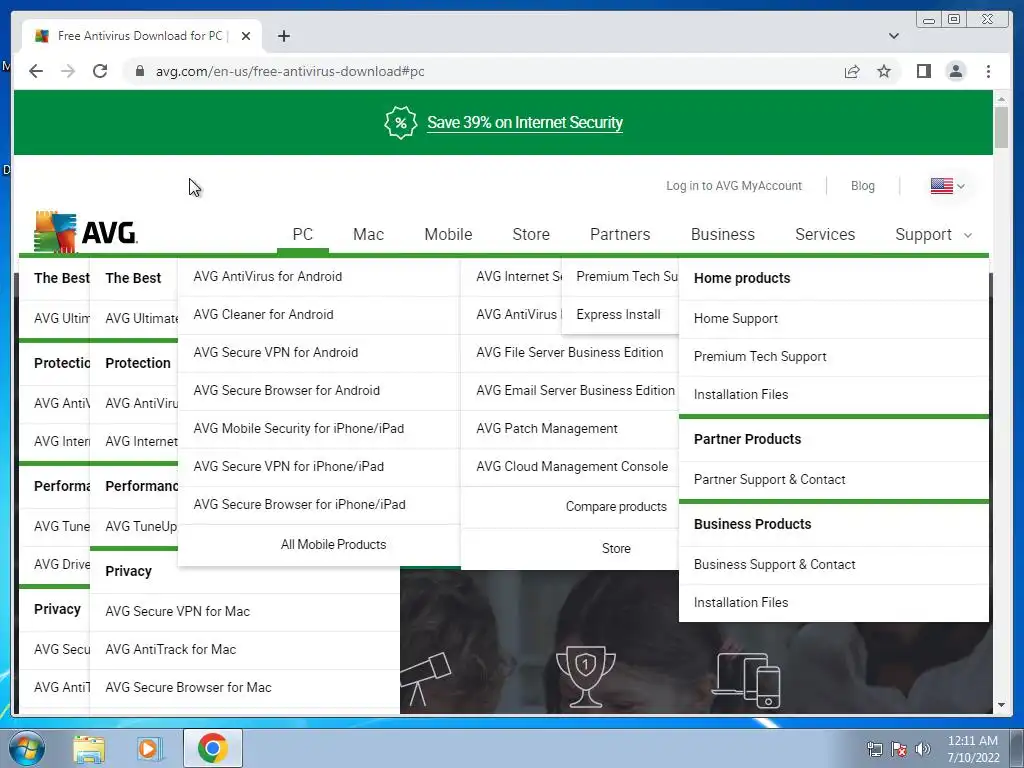1024x768 pixels.
Task: Click the multi-device icon
Action: 746,680
